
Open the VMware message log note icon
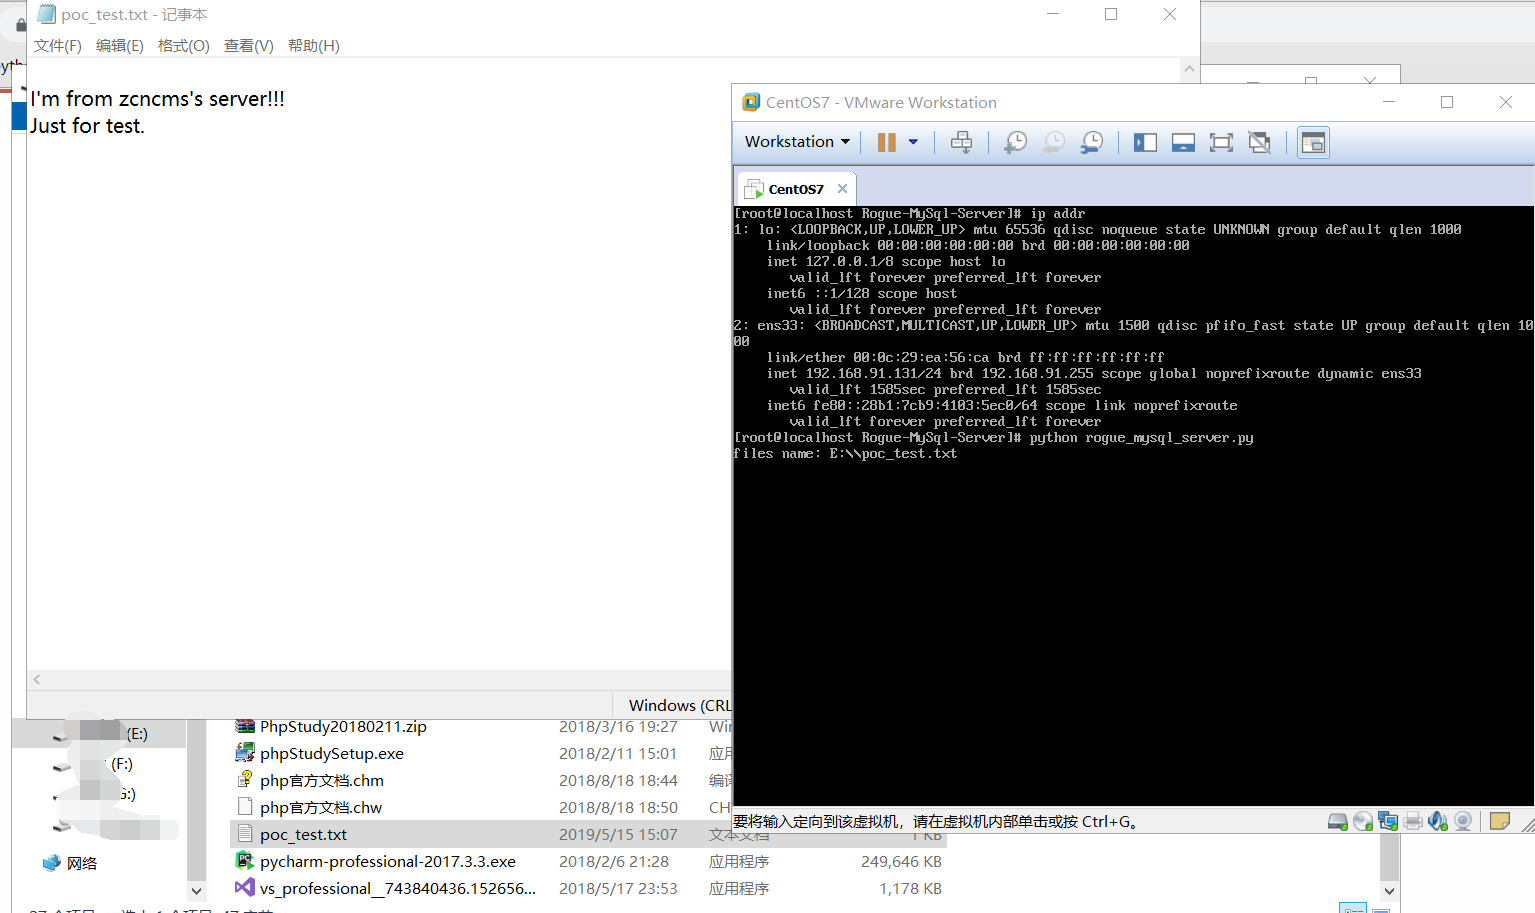[x=1499, y=821]
